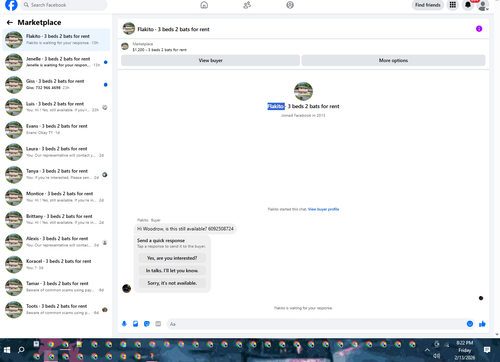The width and height of the screenshot is (500, 362).
Task: Send a thumbs-up like
Action: click(482, 324)
